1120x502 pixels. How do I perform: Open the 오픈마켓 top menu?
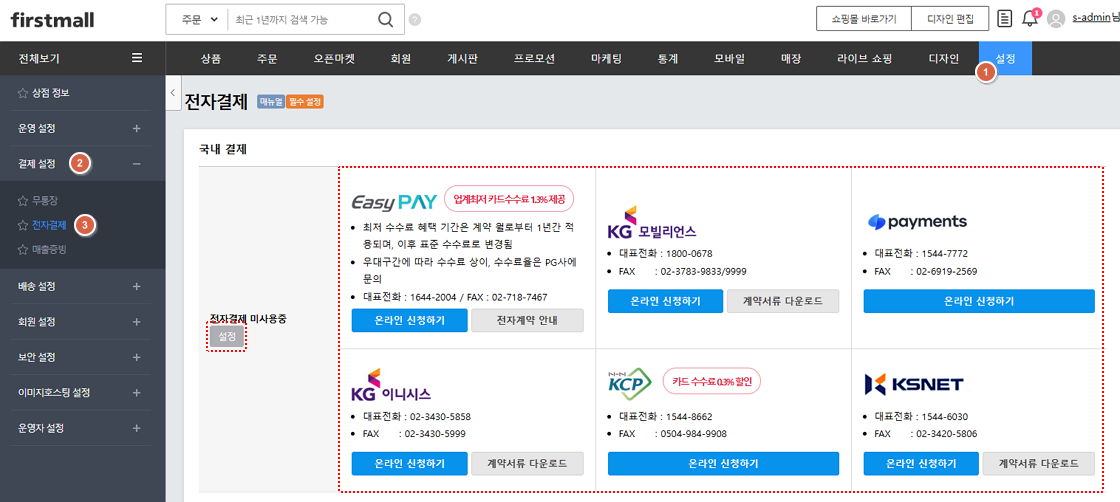click(334, 59)
